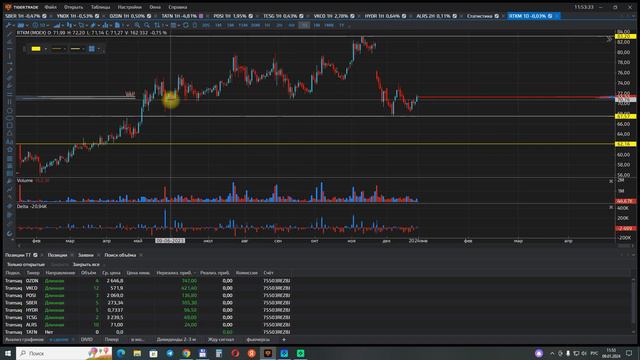Image resolution: width=640 pixels, height=360 pixels.
Task: Open the Открыть menu
Action: coord(73,7)
